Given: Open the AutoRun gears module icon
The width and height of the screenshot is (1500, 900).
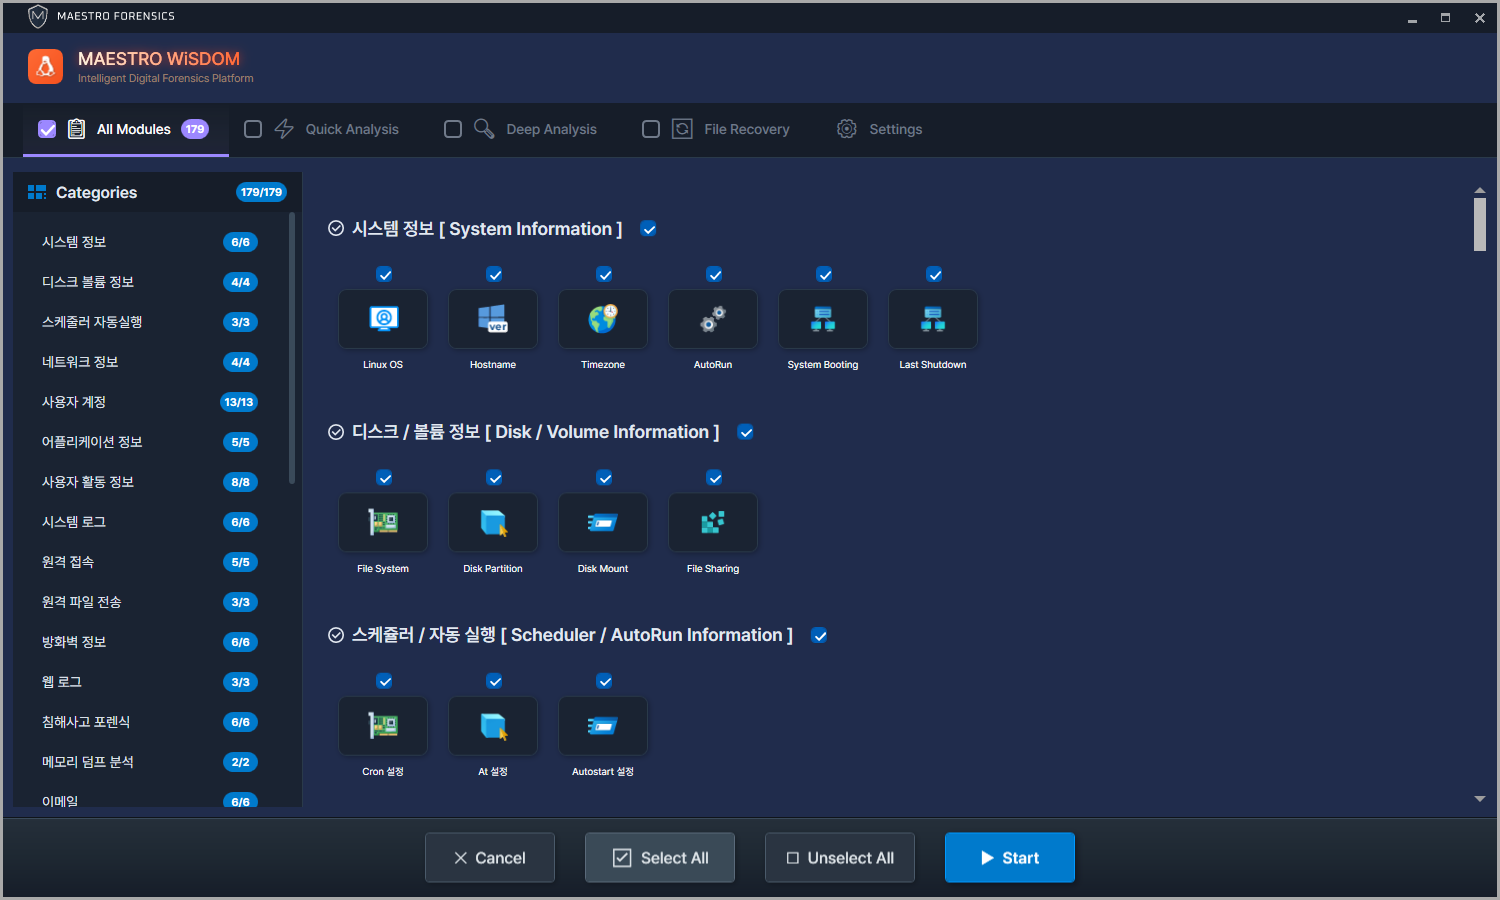Looking at the screenshot, I should [x=713, y=319].
